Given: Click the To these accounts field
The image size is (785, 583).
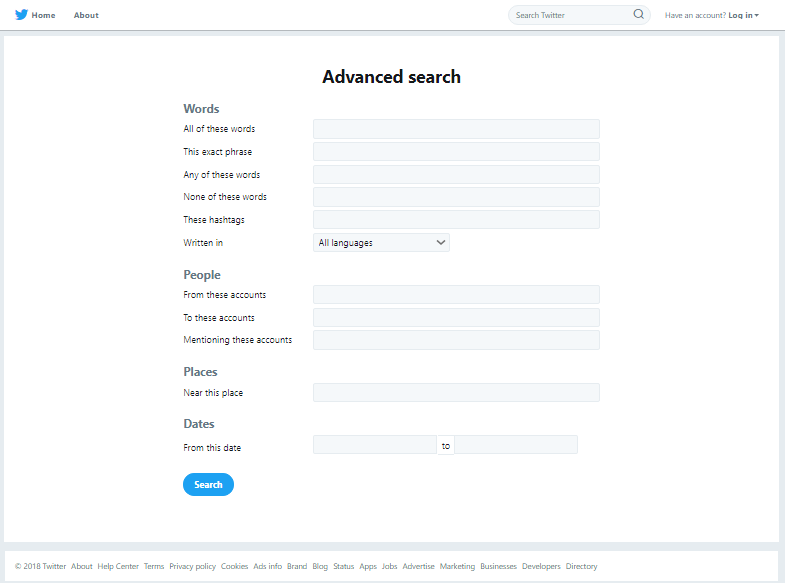Looking at the screenshot, I should (x=456, y=318).
